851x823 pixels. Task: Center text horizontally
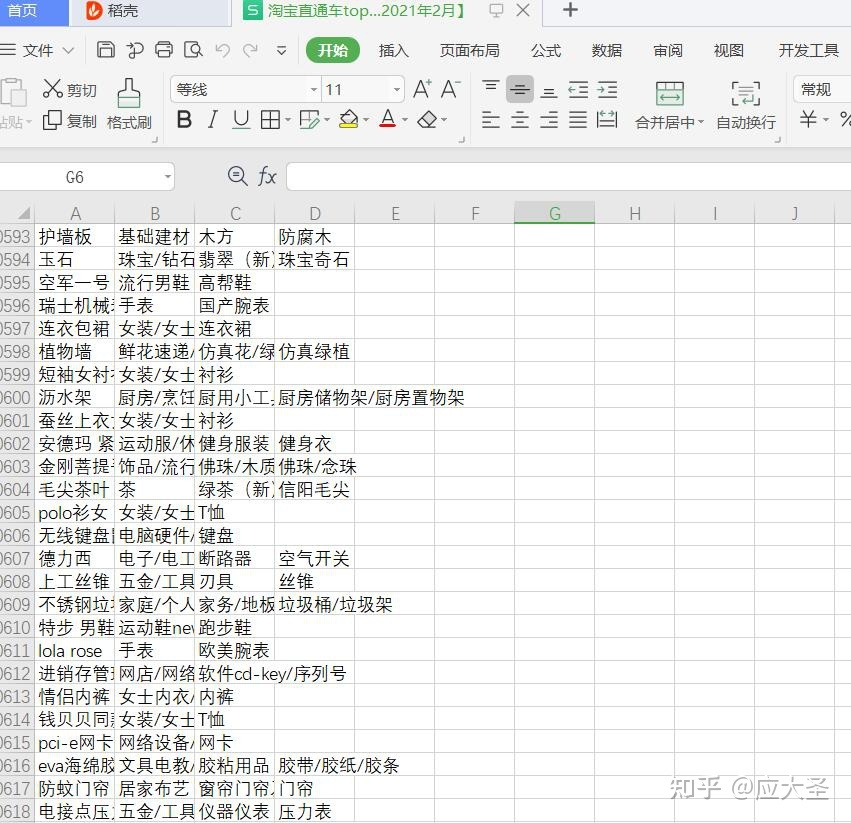[x=520, y=119]
